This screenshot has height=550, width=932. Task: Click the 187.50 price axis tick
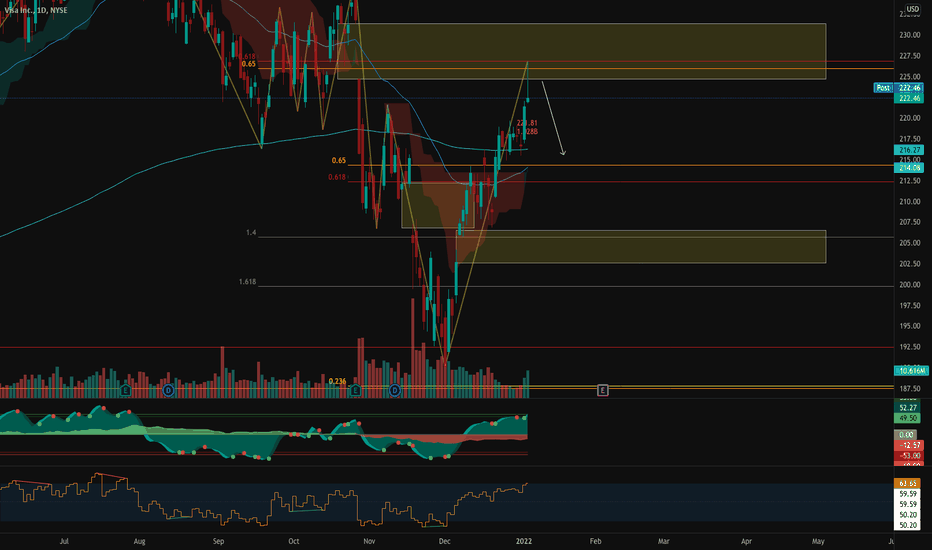[x=909, y=389]
